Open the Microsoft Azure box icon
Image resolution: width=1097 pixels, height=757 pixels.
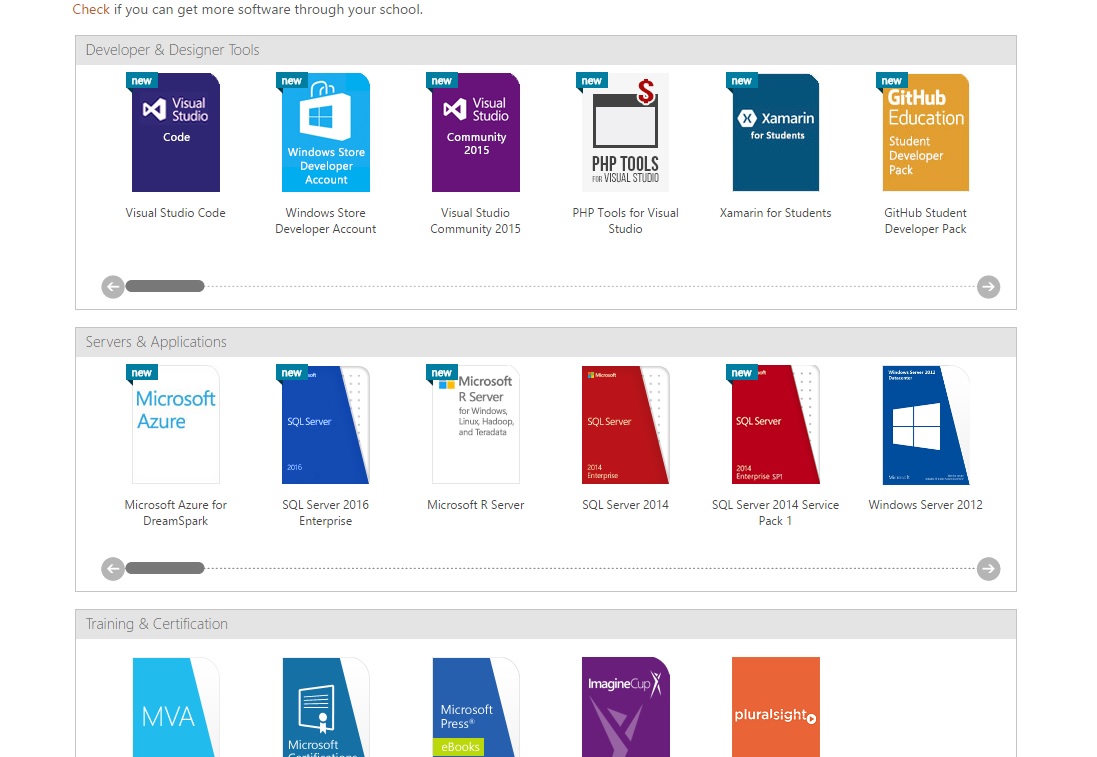[x=176, y=424]
